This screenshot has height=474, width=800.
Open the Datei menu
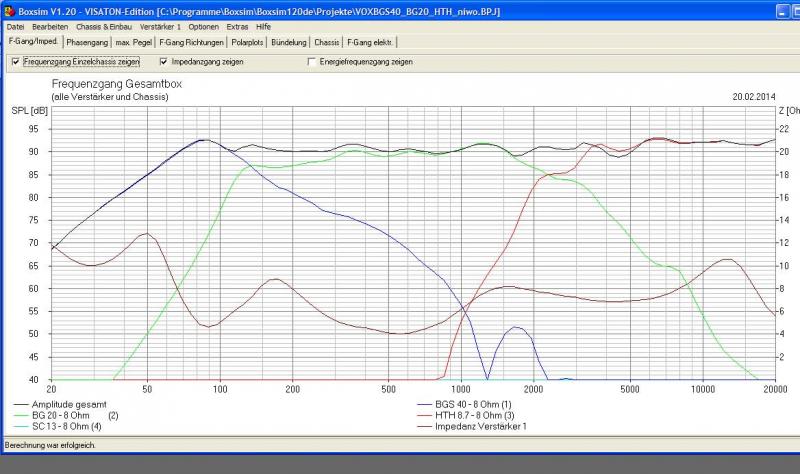coord(16,27)
